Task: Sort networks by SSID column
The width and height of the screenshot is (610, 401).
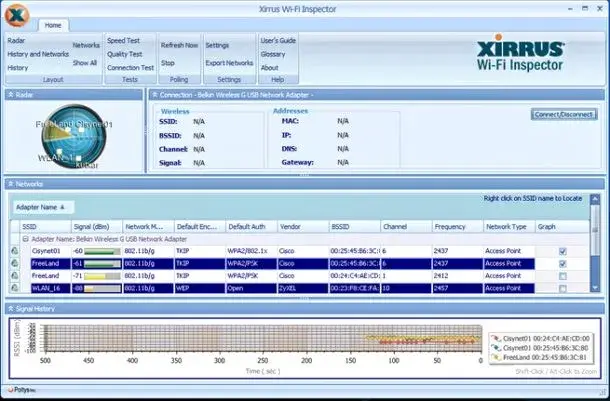Action: coord(46,226)
